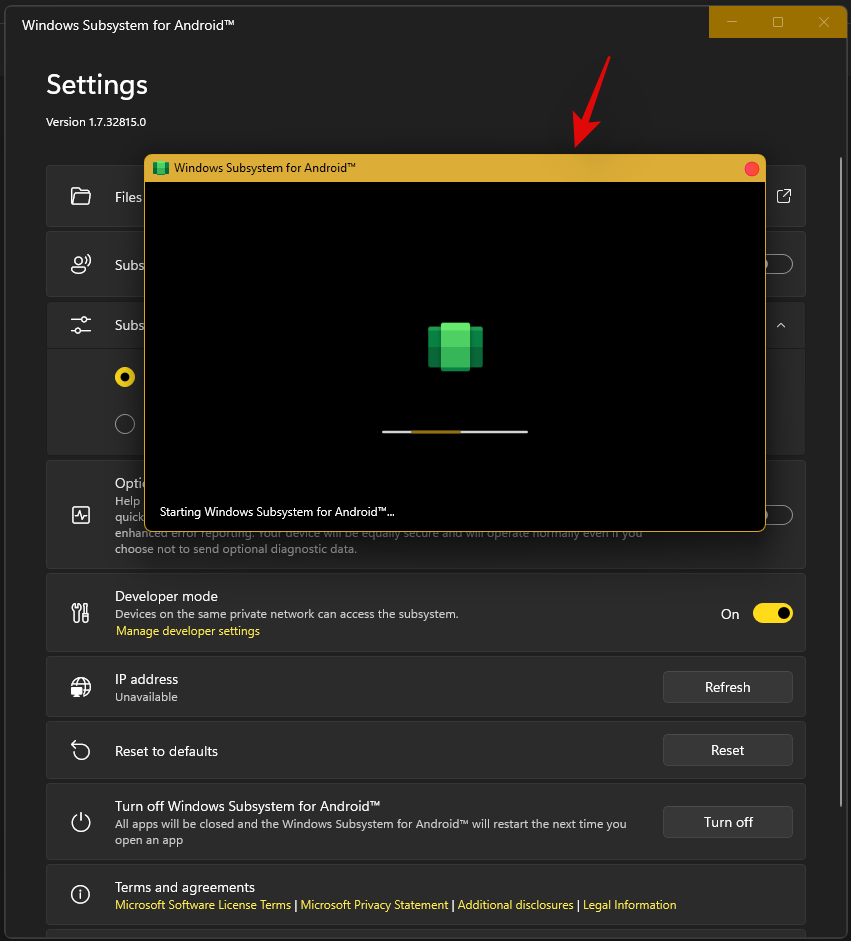Close the startup popup with red button

coord(752,169)
